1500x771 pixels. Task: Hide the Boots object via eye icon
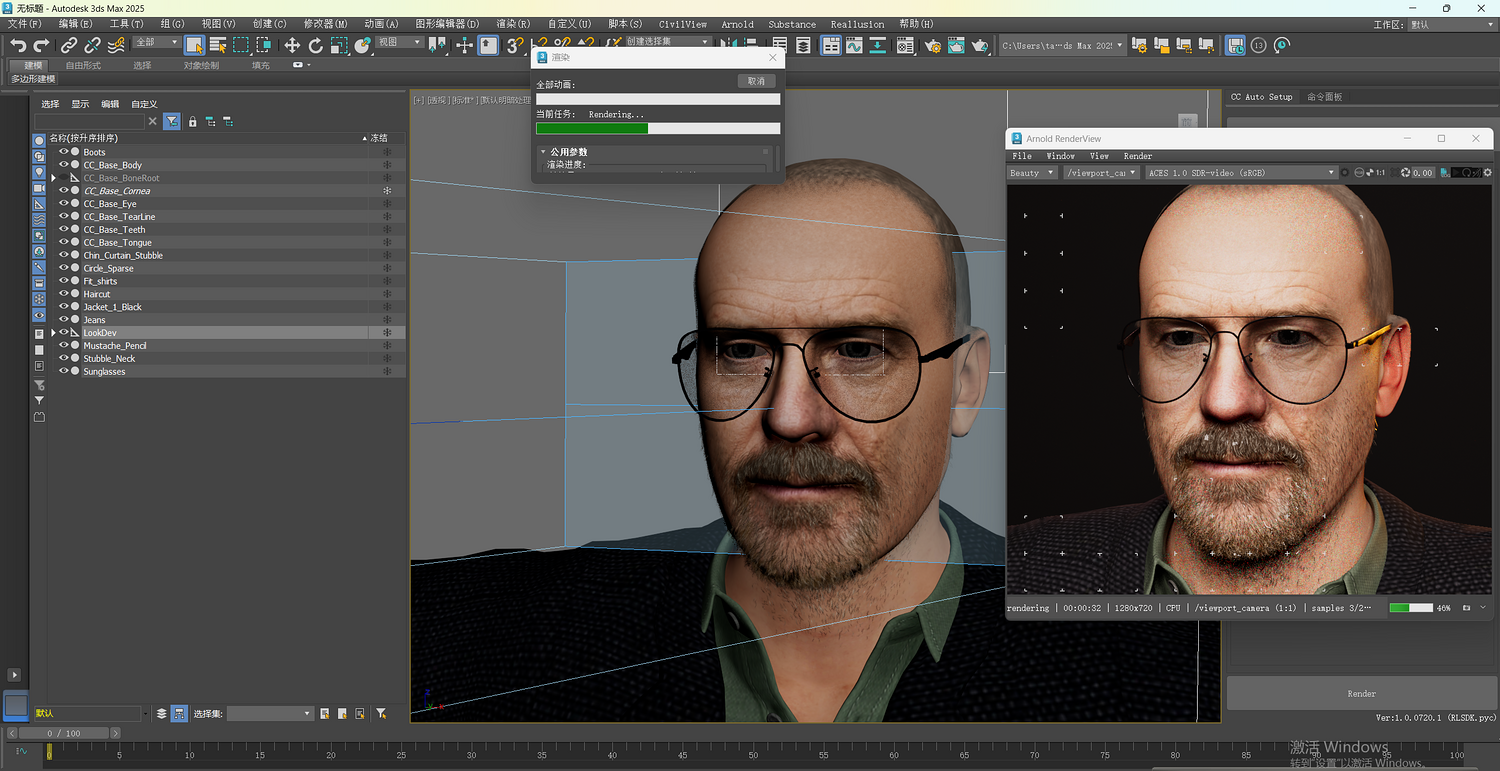64,152
